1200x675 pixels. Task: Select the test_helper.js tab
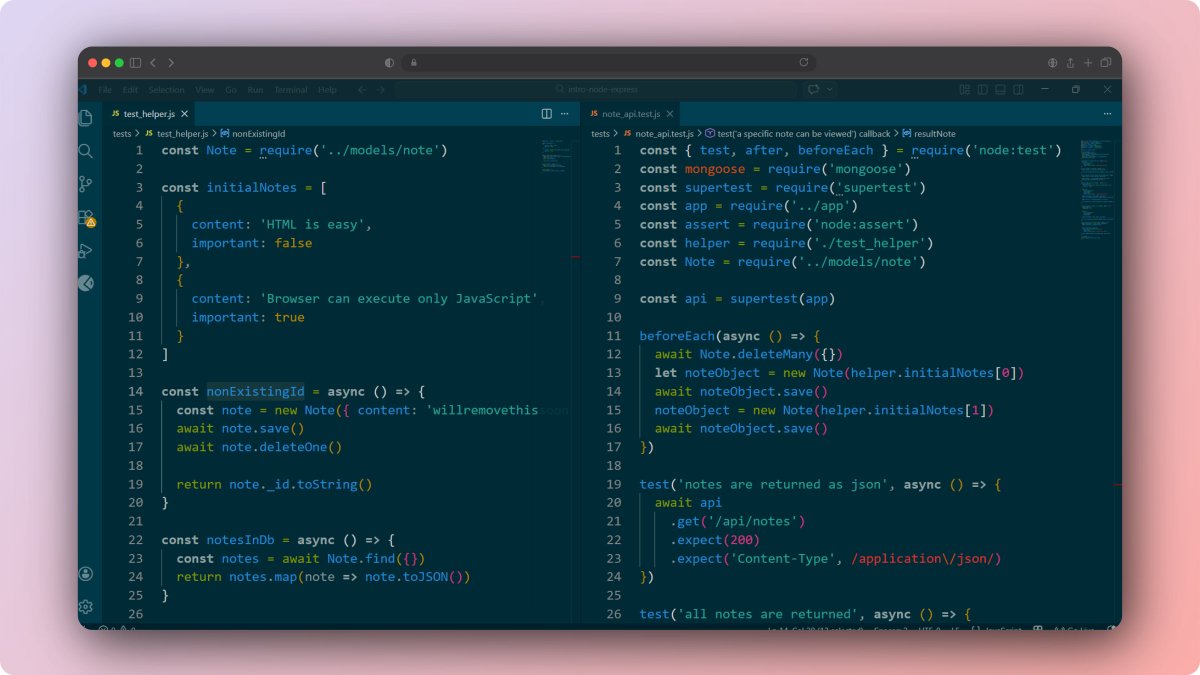[x=149, y=114]
